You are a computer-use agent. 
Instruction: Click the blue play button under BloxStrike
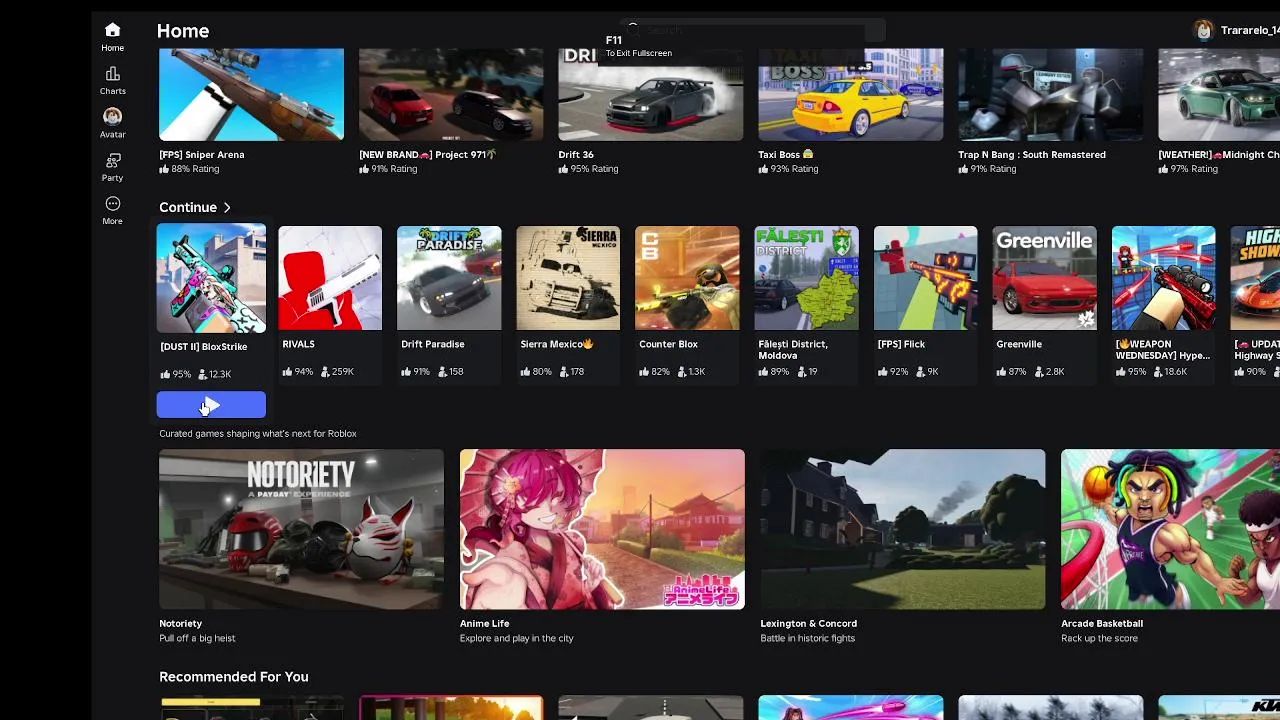[x=211, y=405]
